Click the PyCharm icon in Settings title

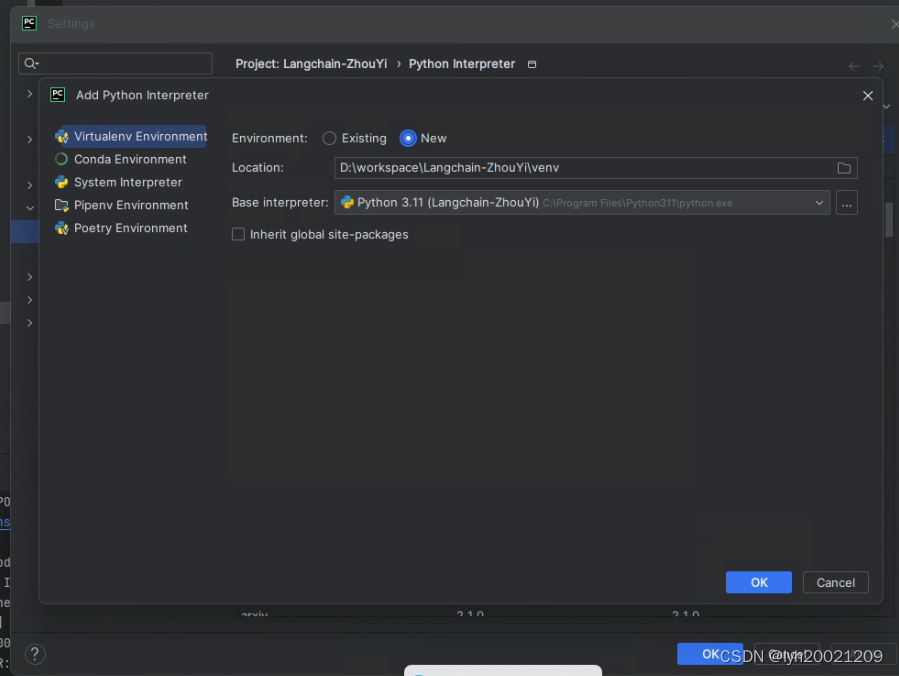29,24
